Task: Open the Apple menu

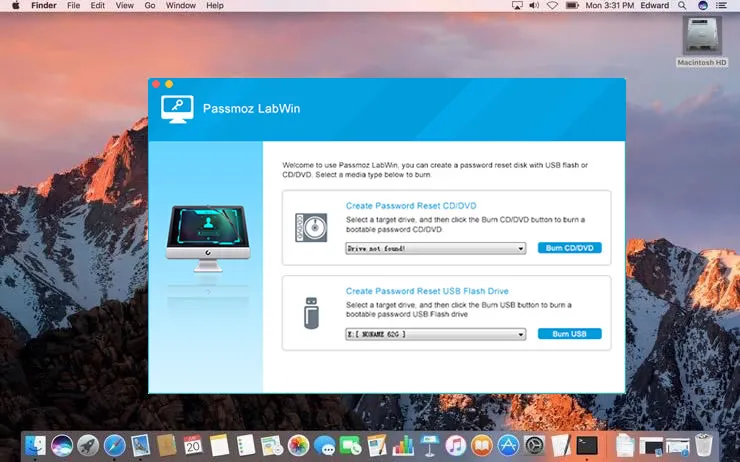Action: coord(16,6)
